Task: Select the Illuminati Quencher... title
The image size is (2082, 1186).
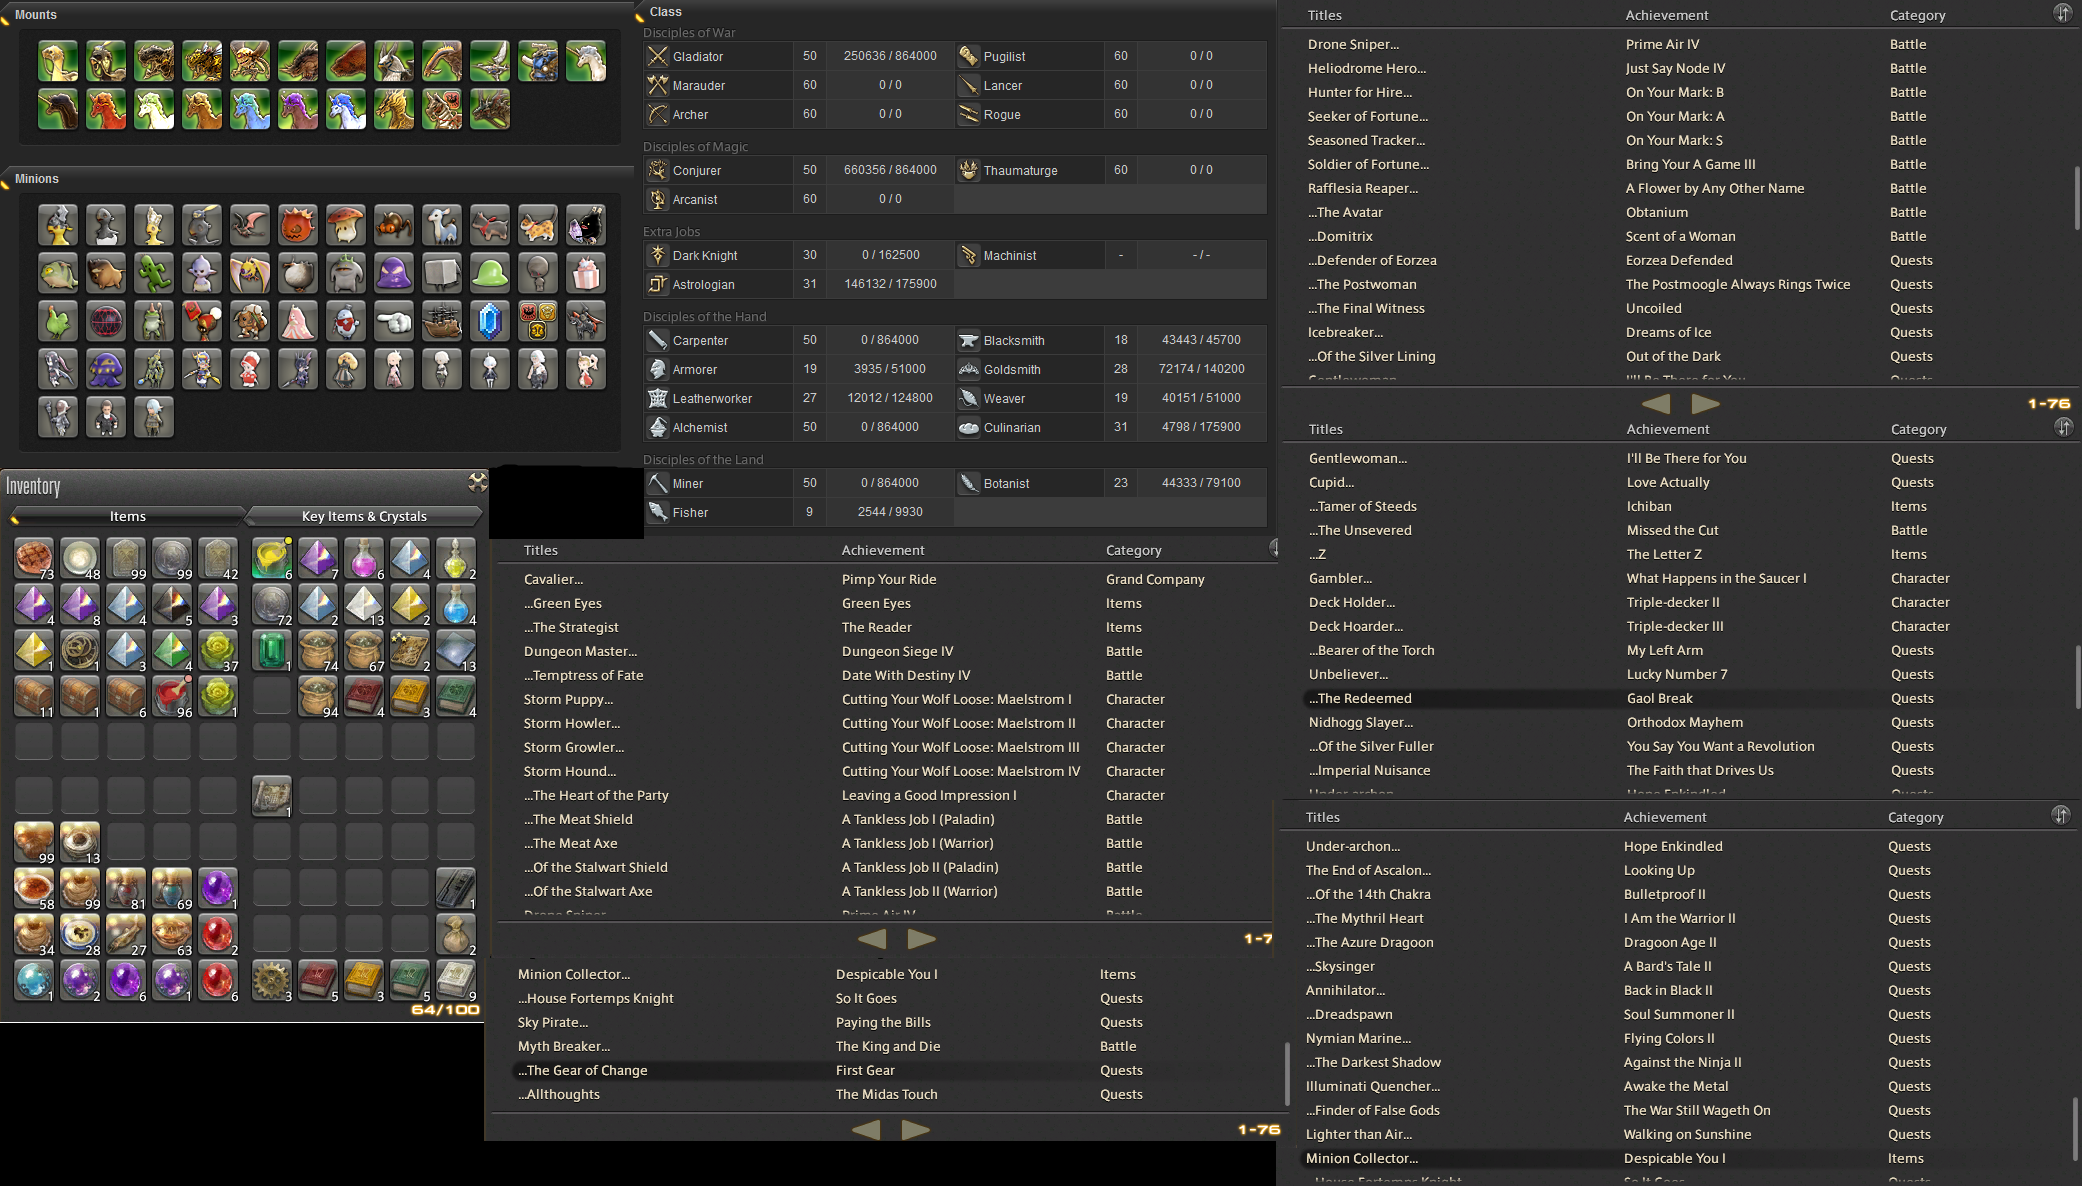Action: click(x=1373, y=1086)
